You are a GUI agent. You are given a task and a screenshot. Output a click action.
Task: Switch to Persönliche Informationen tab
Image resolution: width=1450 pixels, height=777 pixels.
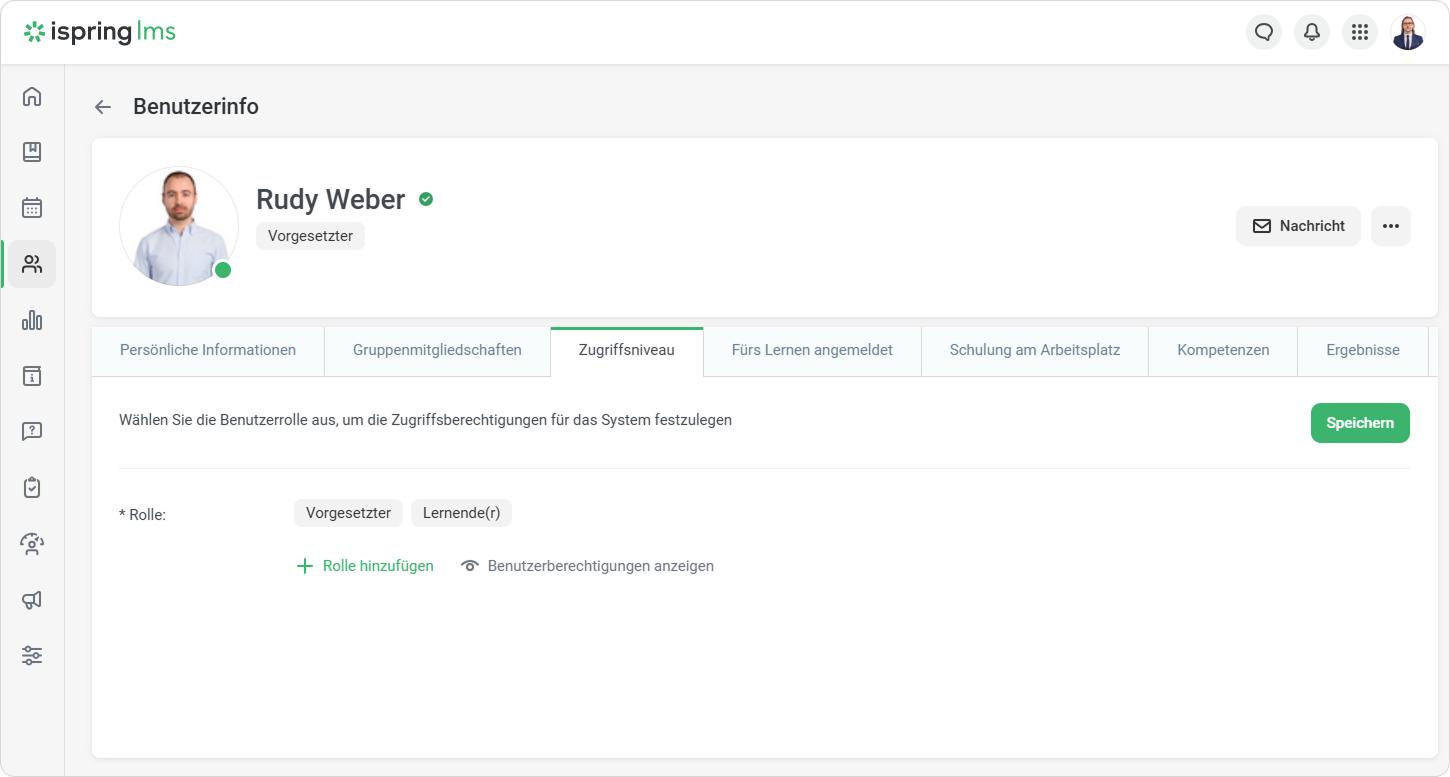(208, 350)
